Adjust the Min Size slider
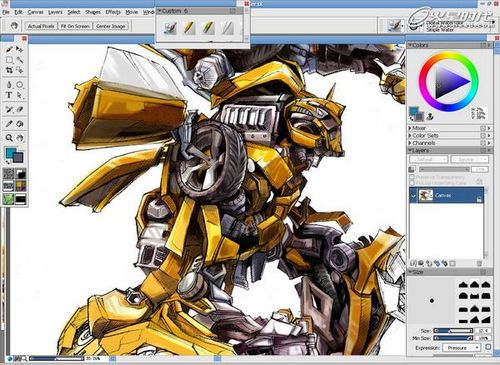The width and height of the screenshot is (500, 365). (x=453, y=338)
